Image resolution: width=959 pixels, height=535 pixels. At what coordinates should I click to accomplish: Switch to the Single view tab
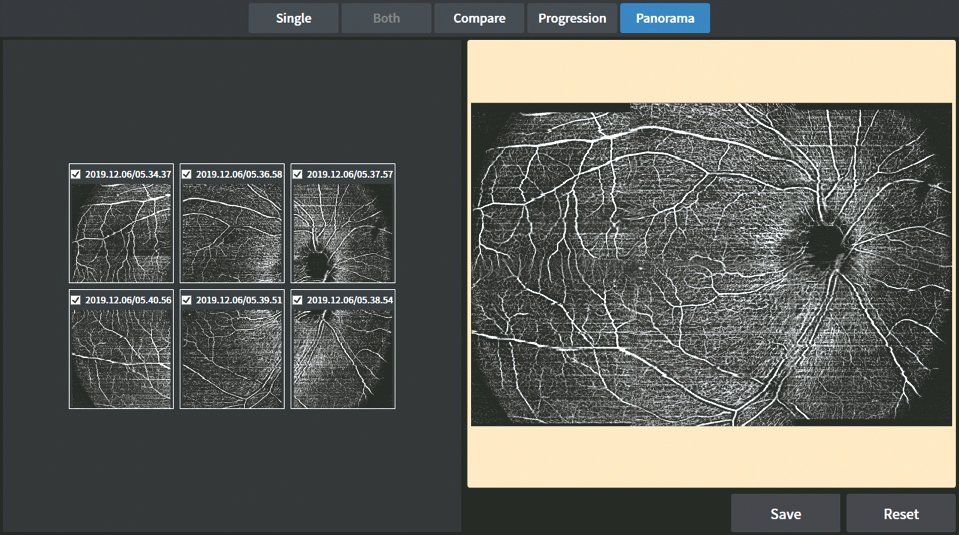tap(293, 18)
